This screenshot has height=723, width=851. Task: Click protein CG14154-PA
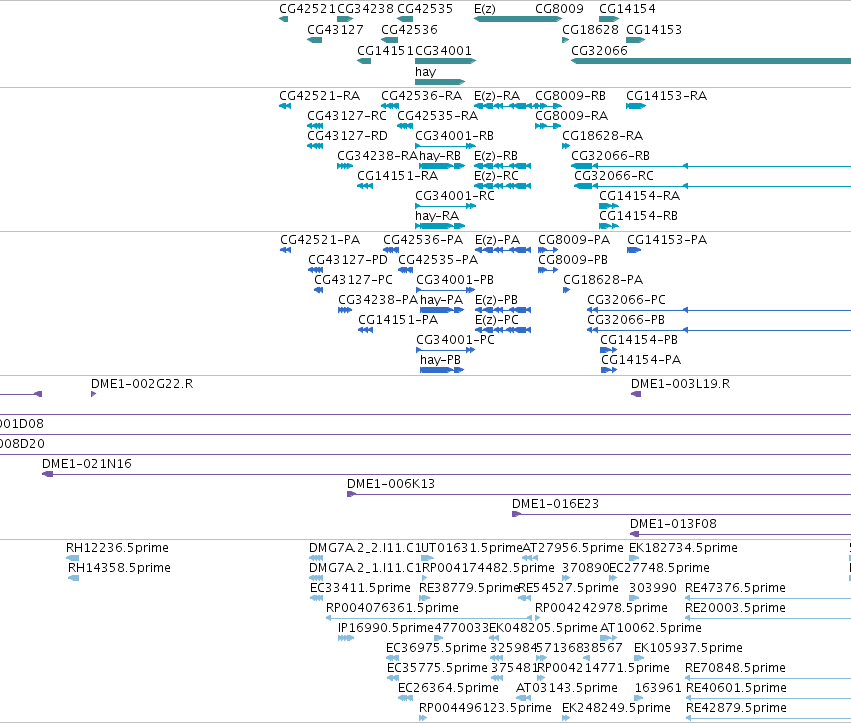[x=640, y=359]
